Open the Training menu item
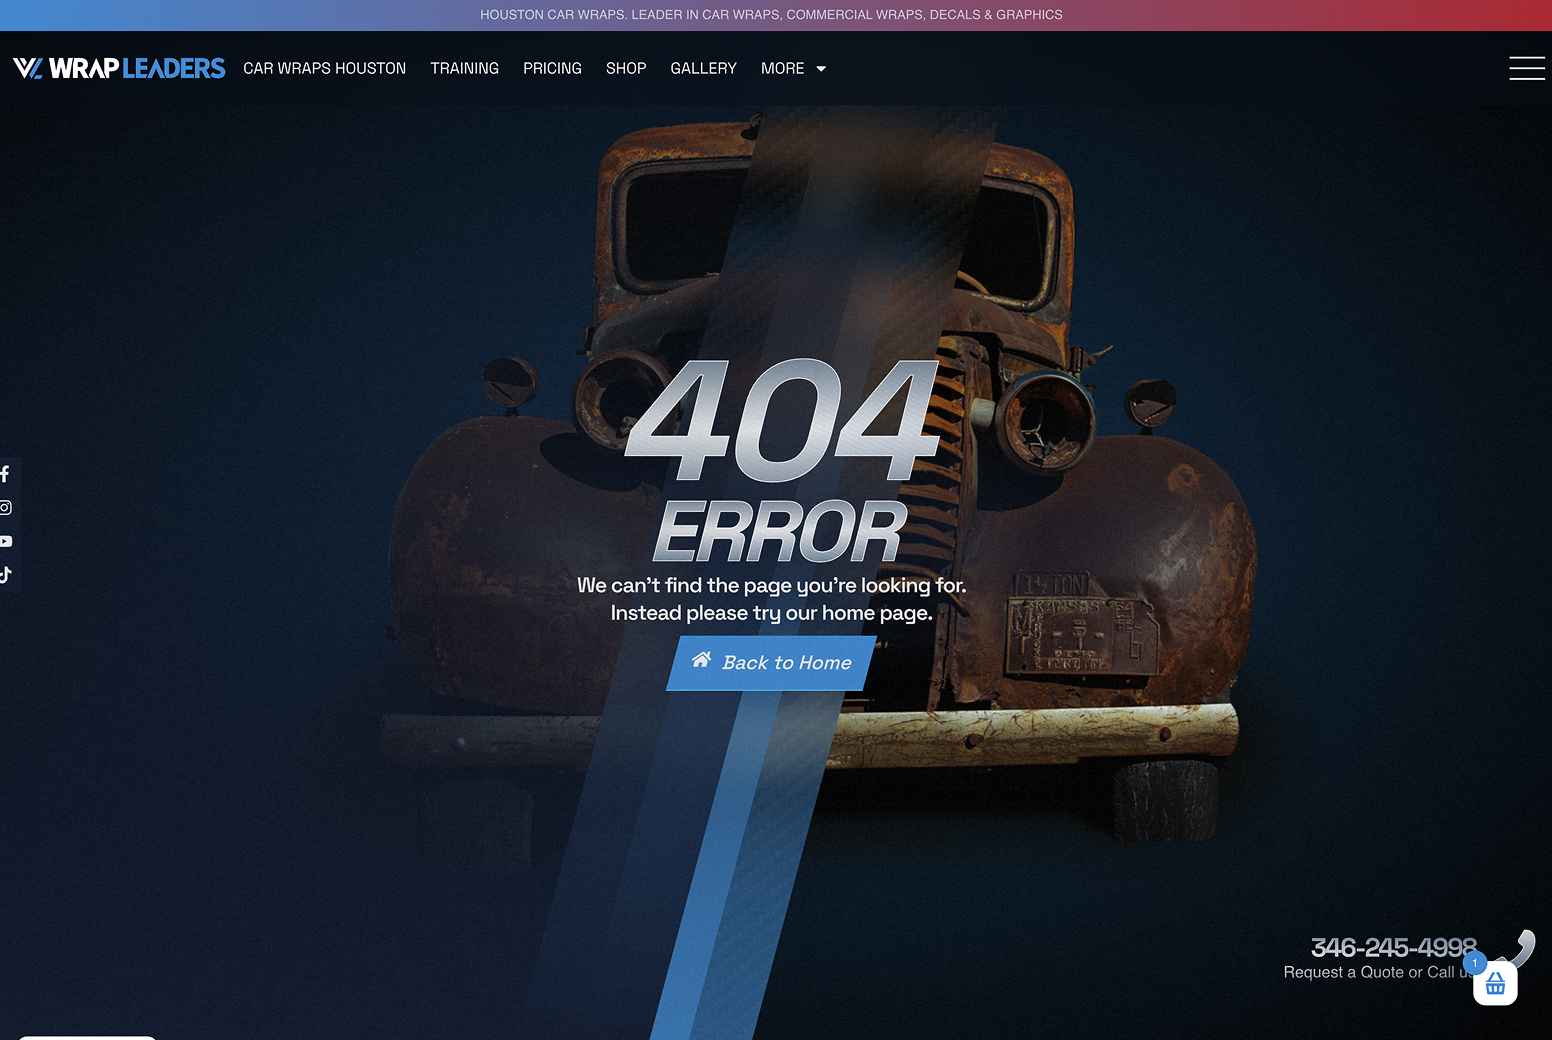 tap(464, 68)
